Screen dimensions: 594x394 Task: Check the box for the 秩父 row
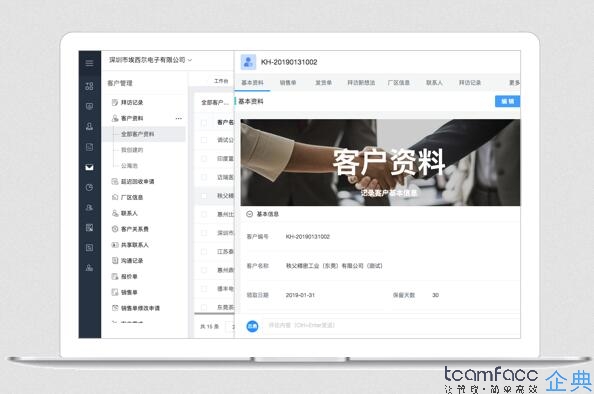point(204,196)
